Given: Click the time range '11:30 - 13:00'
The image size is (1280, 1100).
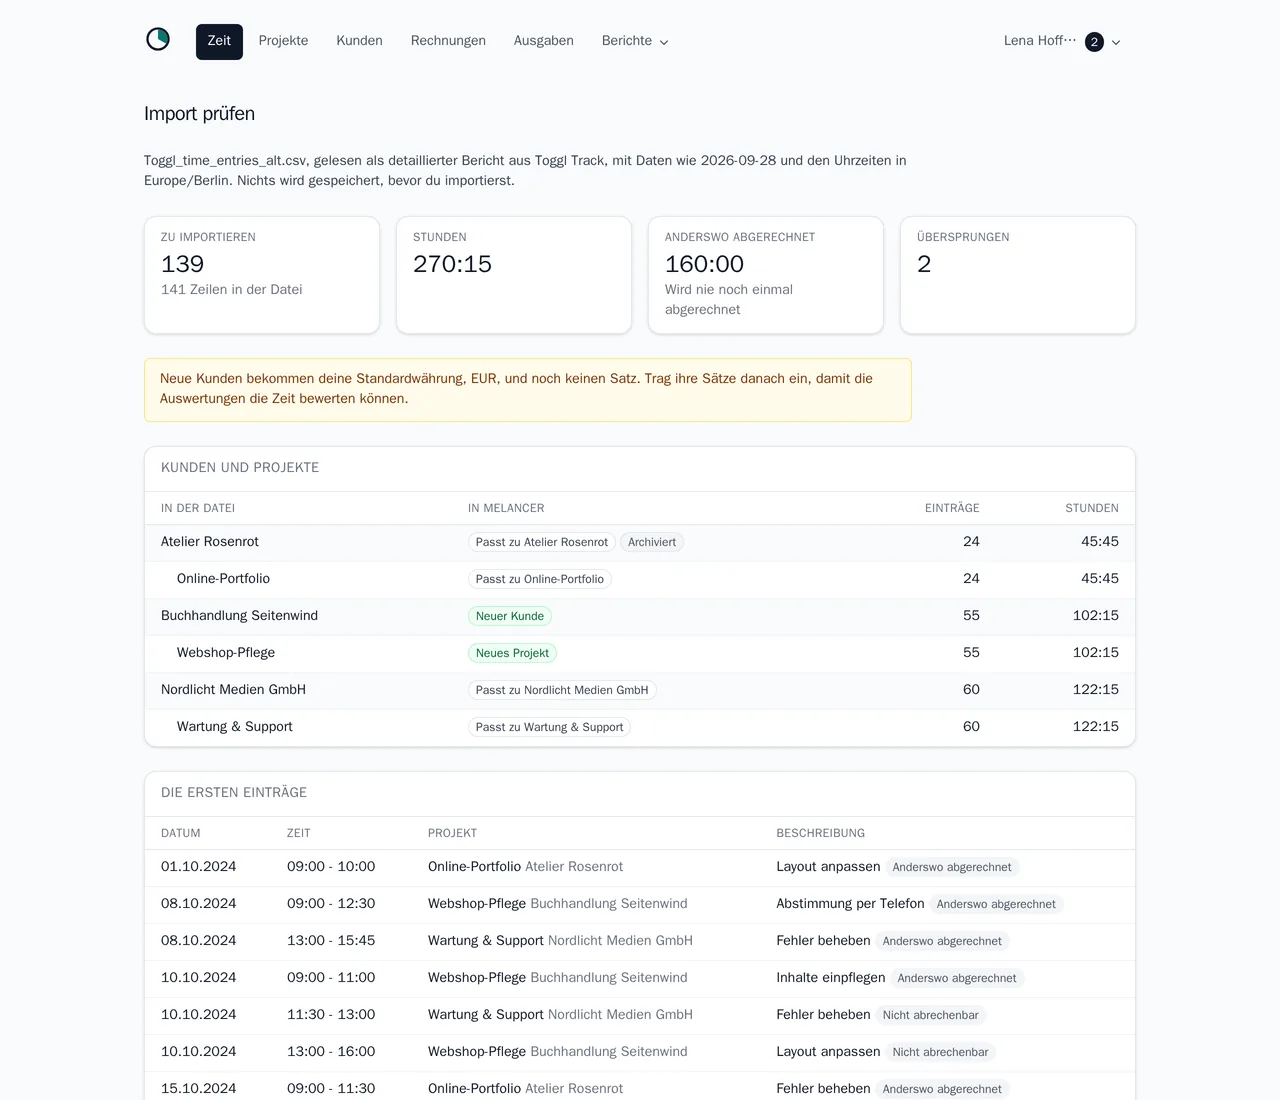Looking at the screenshot, I should [331, 1015].
